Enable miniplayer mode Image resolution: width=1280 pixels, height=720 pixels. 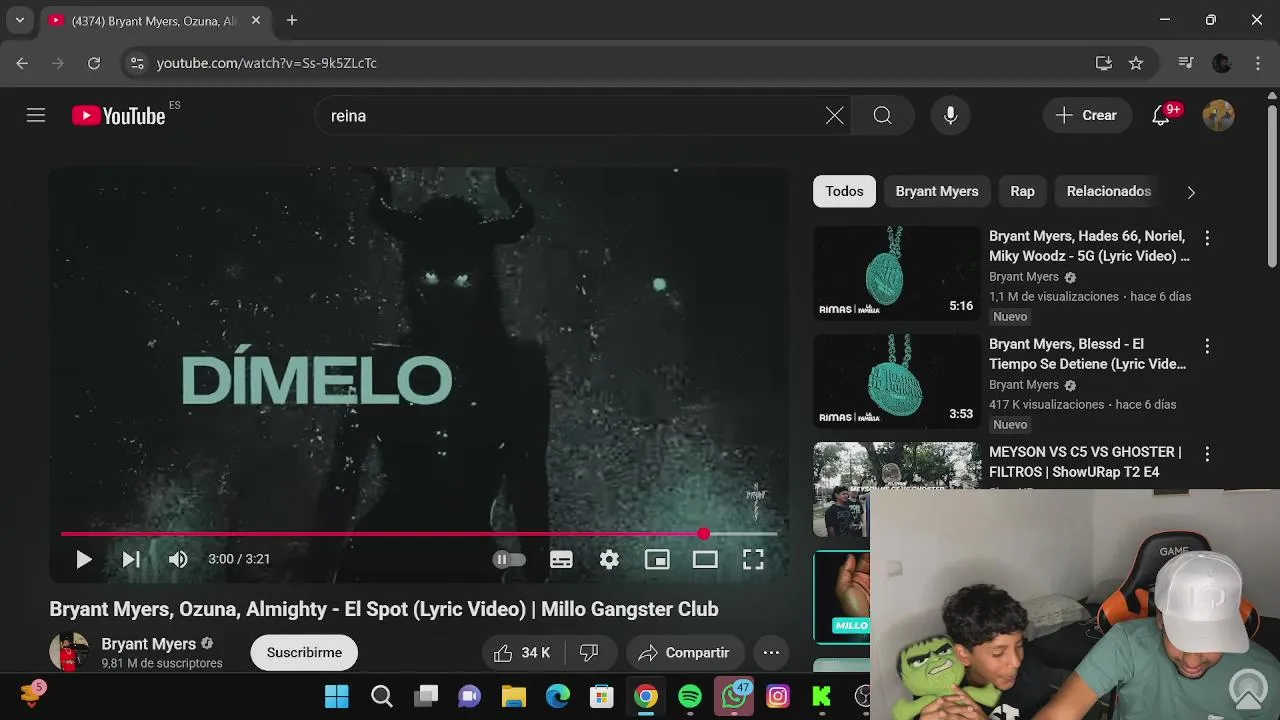coord(657,559)
